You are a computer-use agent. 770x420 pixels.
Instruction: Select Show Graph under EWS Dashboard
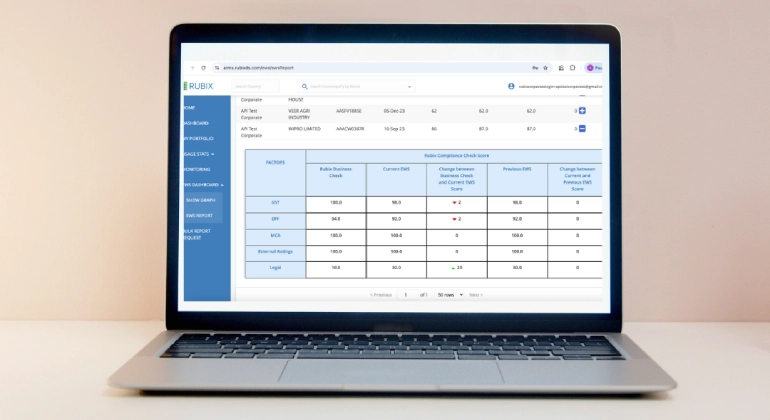(x=201, y=200)
